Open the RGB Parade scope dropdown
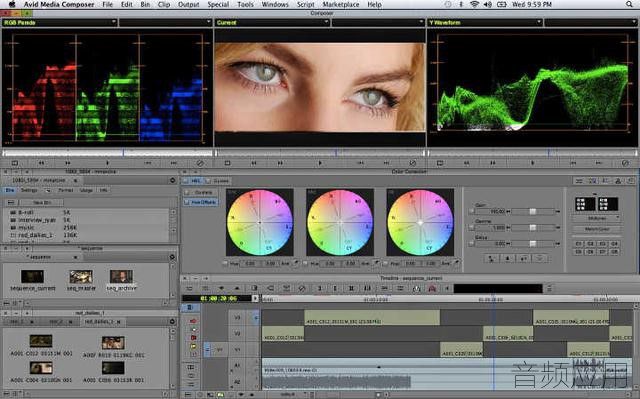This screenshot has width=640, height=399. click(60, 22)
